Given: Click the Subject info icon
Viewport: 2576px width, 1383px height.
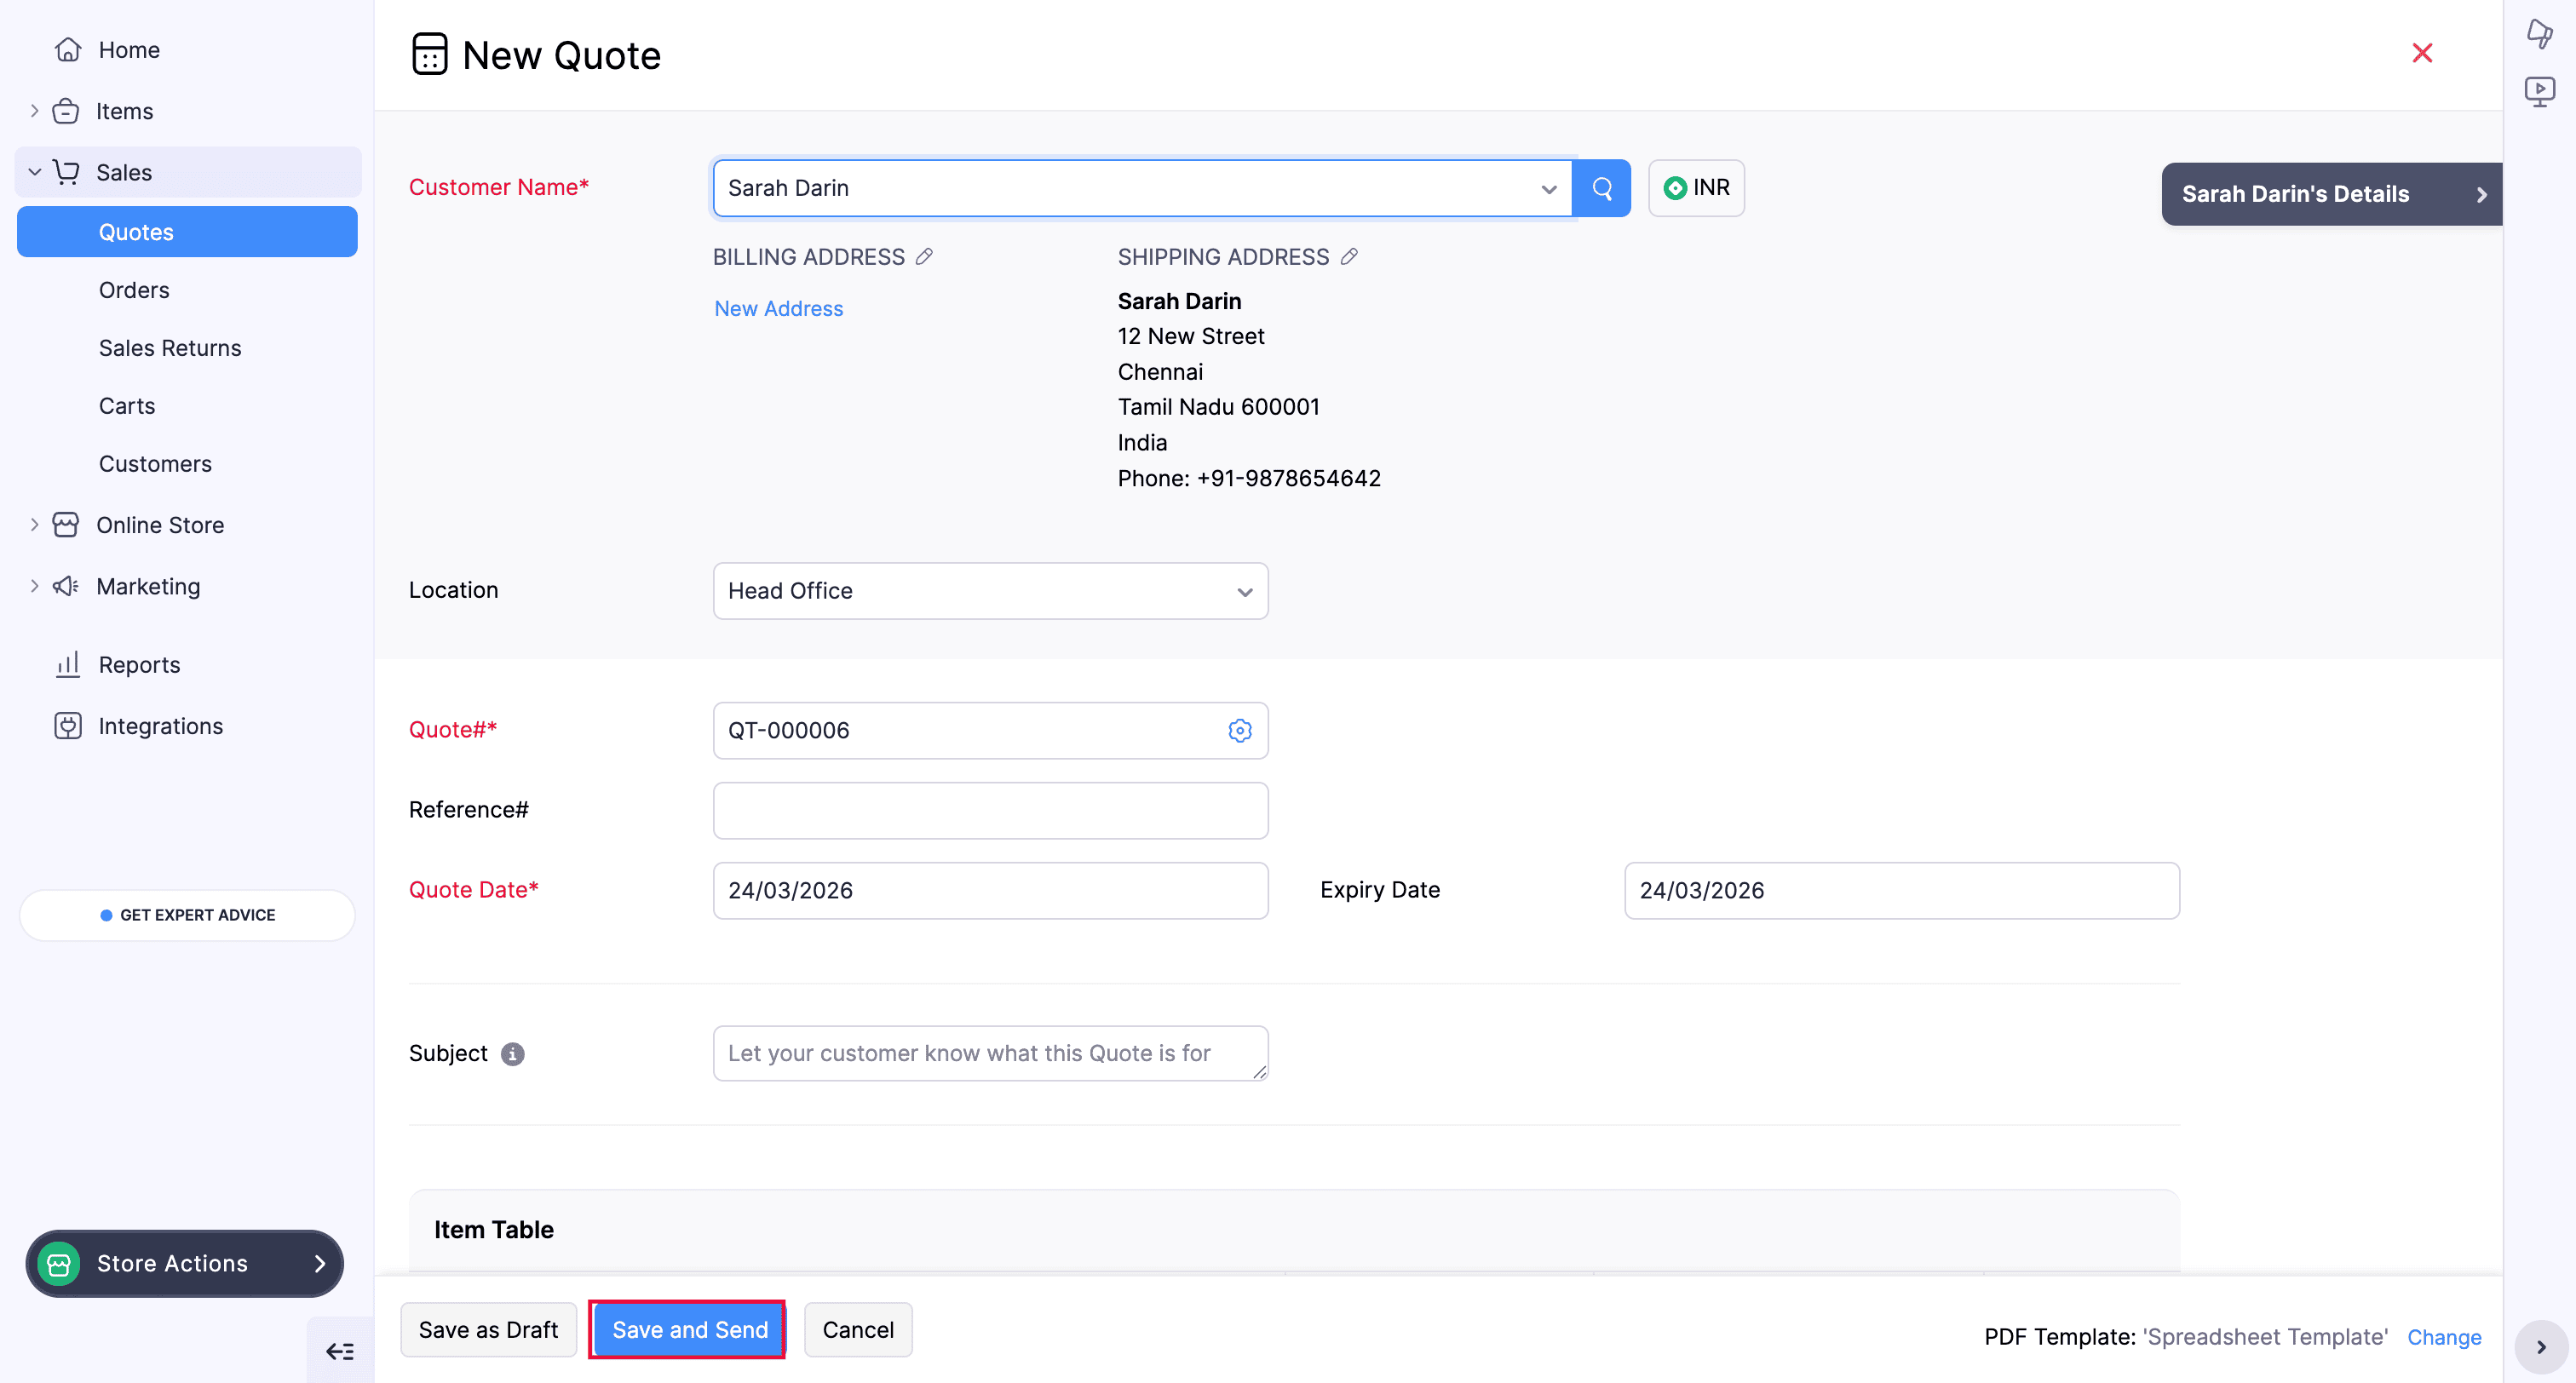Looking at the screenshot, I should coord(512,1054).
